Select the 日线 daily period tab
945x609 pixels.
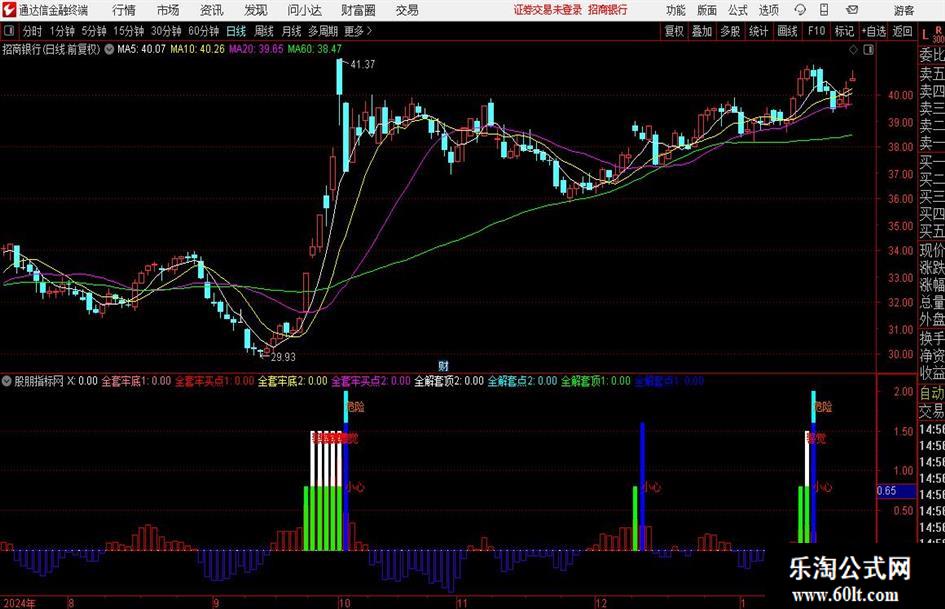pos(236,31)
